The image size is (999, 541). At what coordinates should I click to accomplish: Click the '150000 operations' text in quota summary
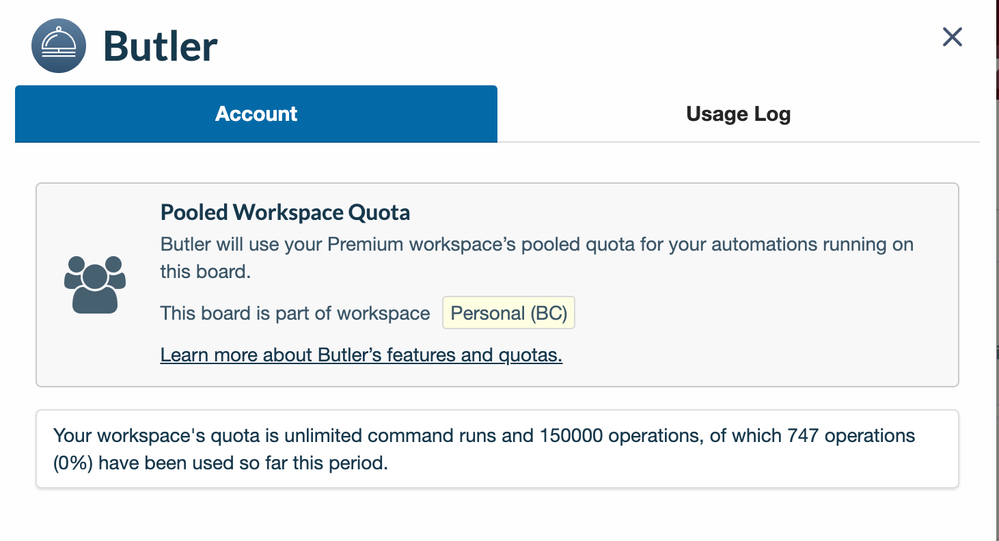[617, 436]
